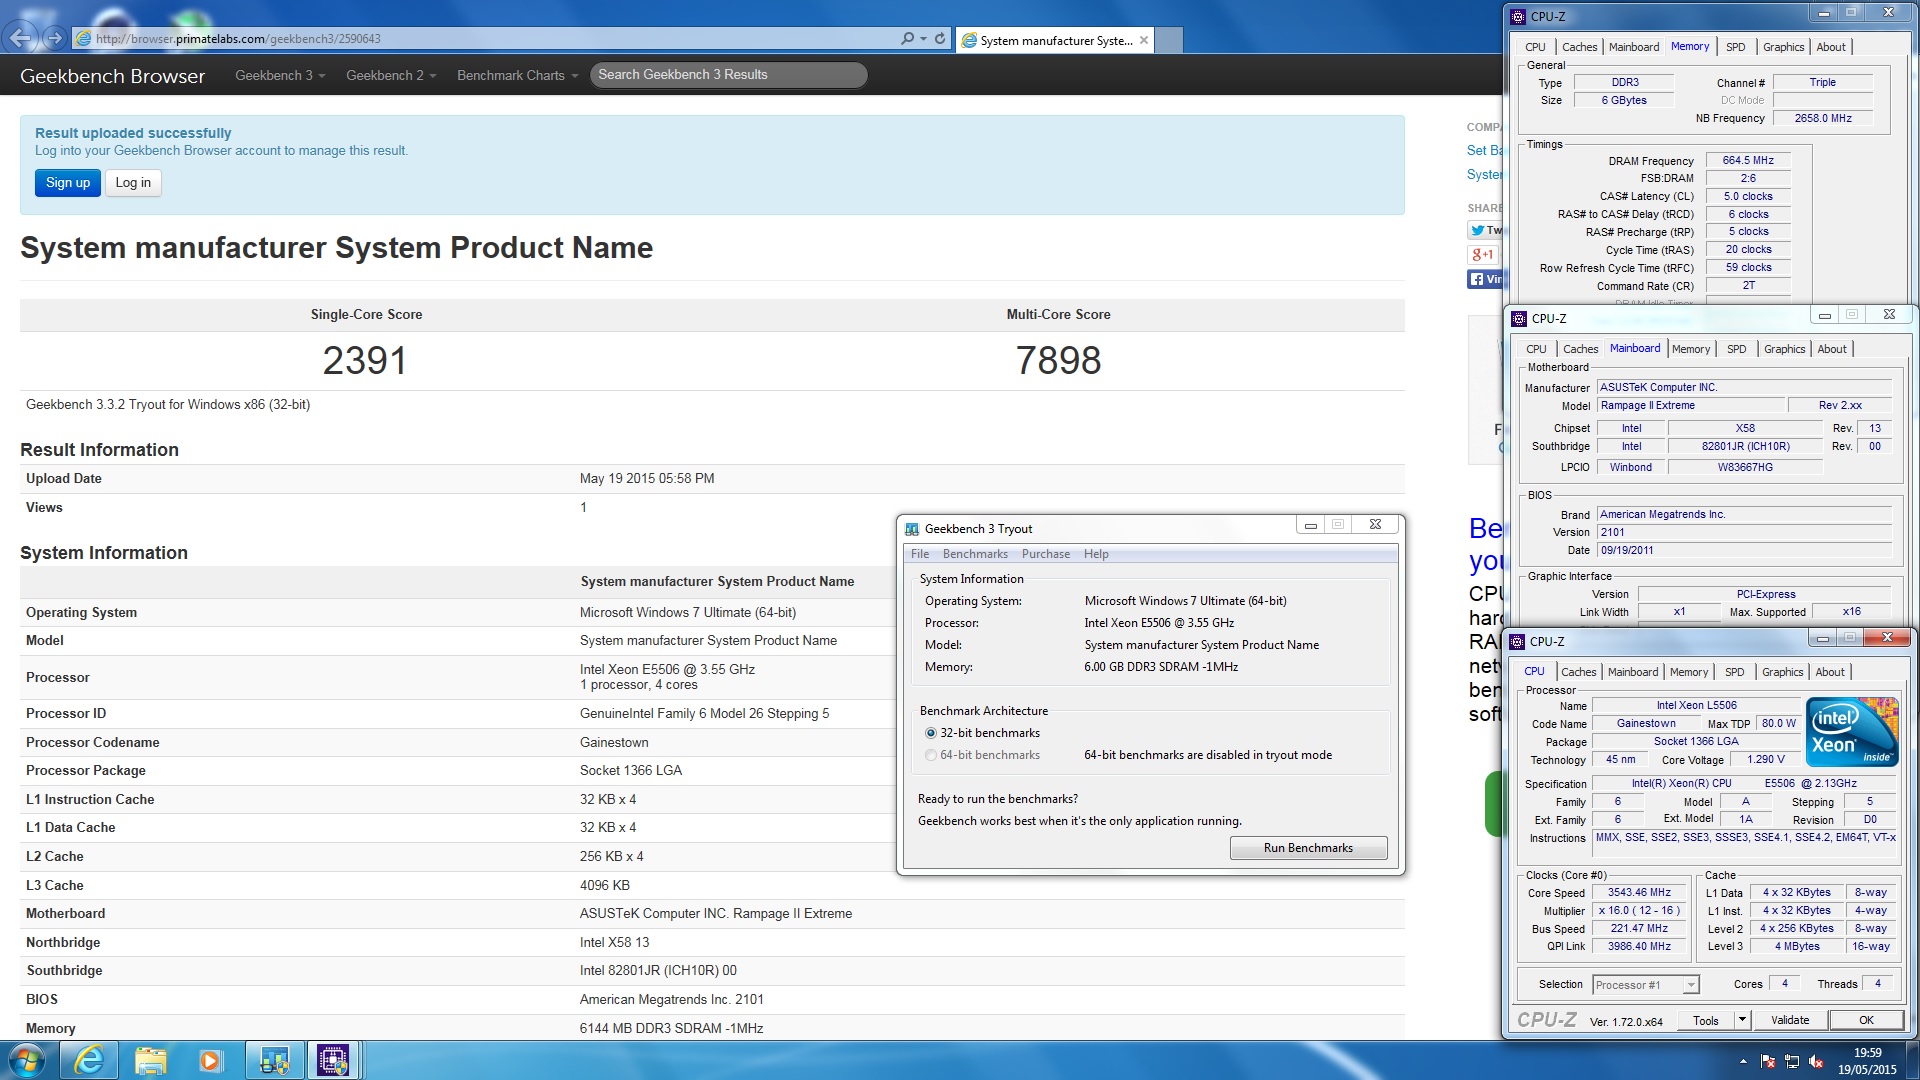This screenshot has width=1920, height=1080.
Task: Close the System manufacturer browser tab
Action: pyautogui.click(x=1144, y=40)
